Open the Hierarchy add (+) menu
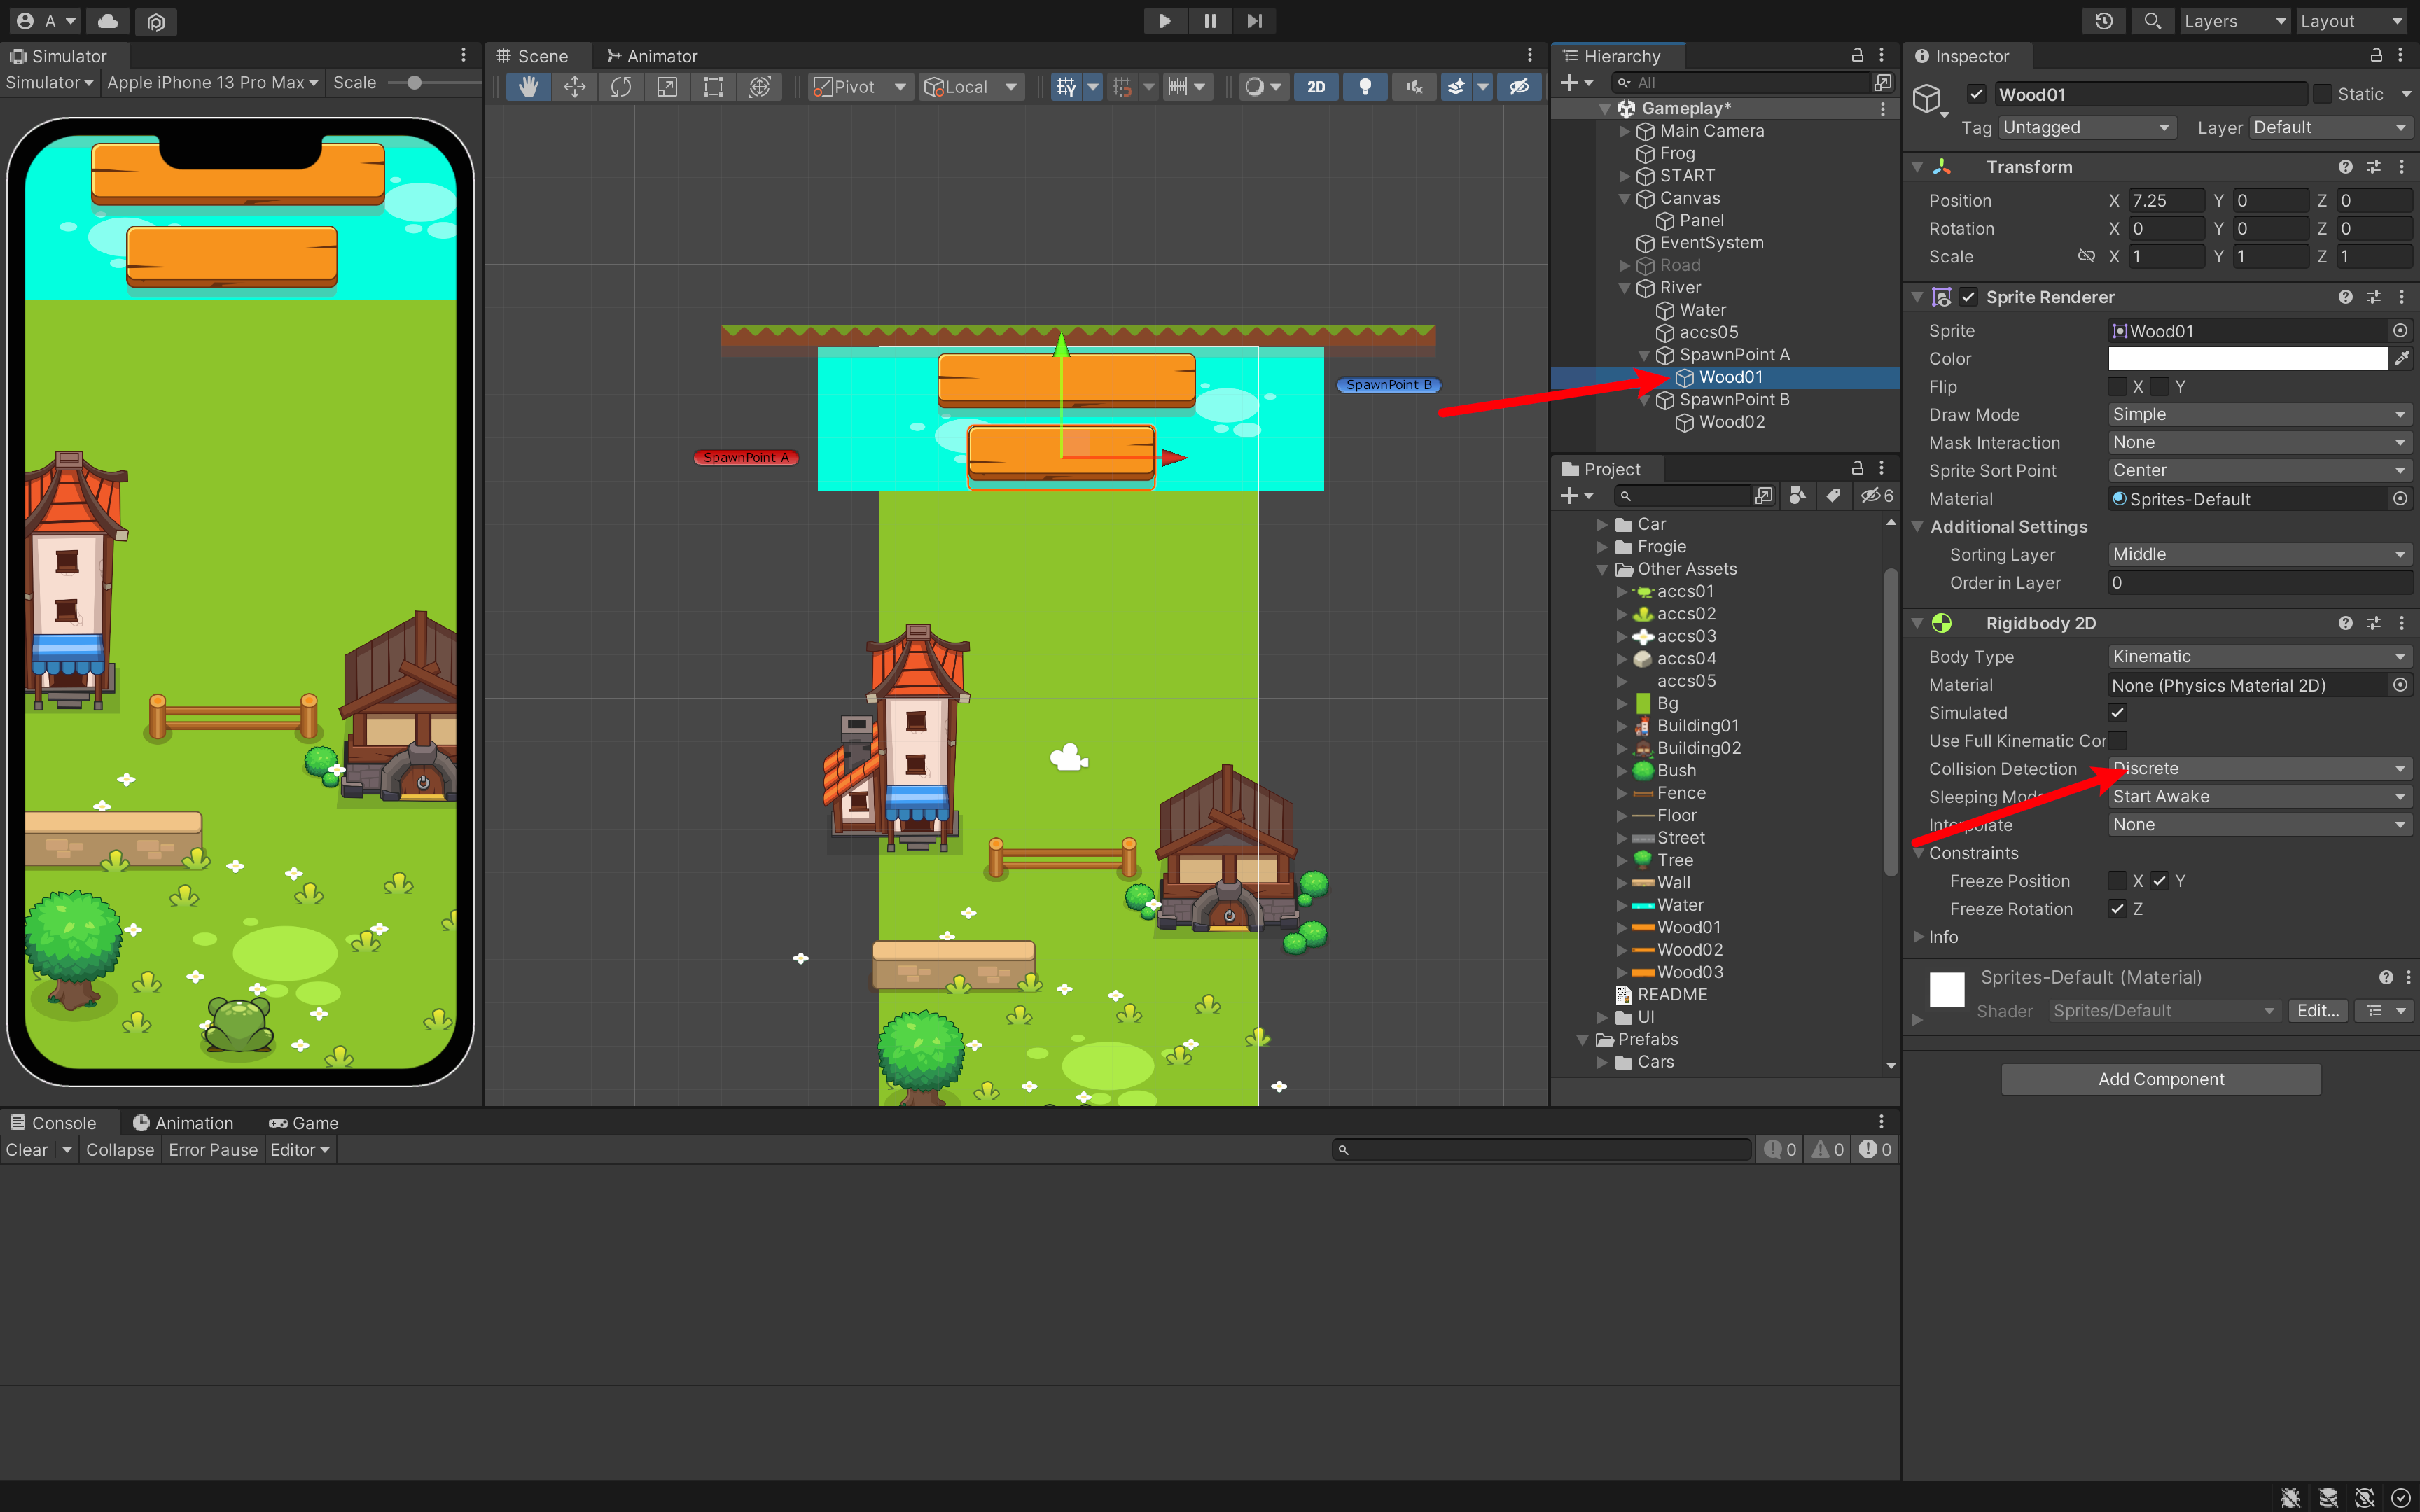Screen dimensions: 2420x1512 [x=1577, y=83]
